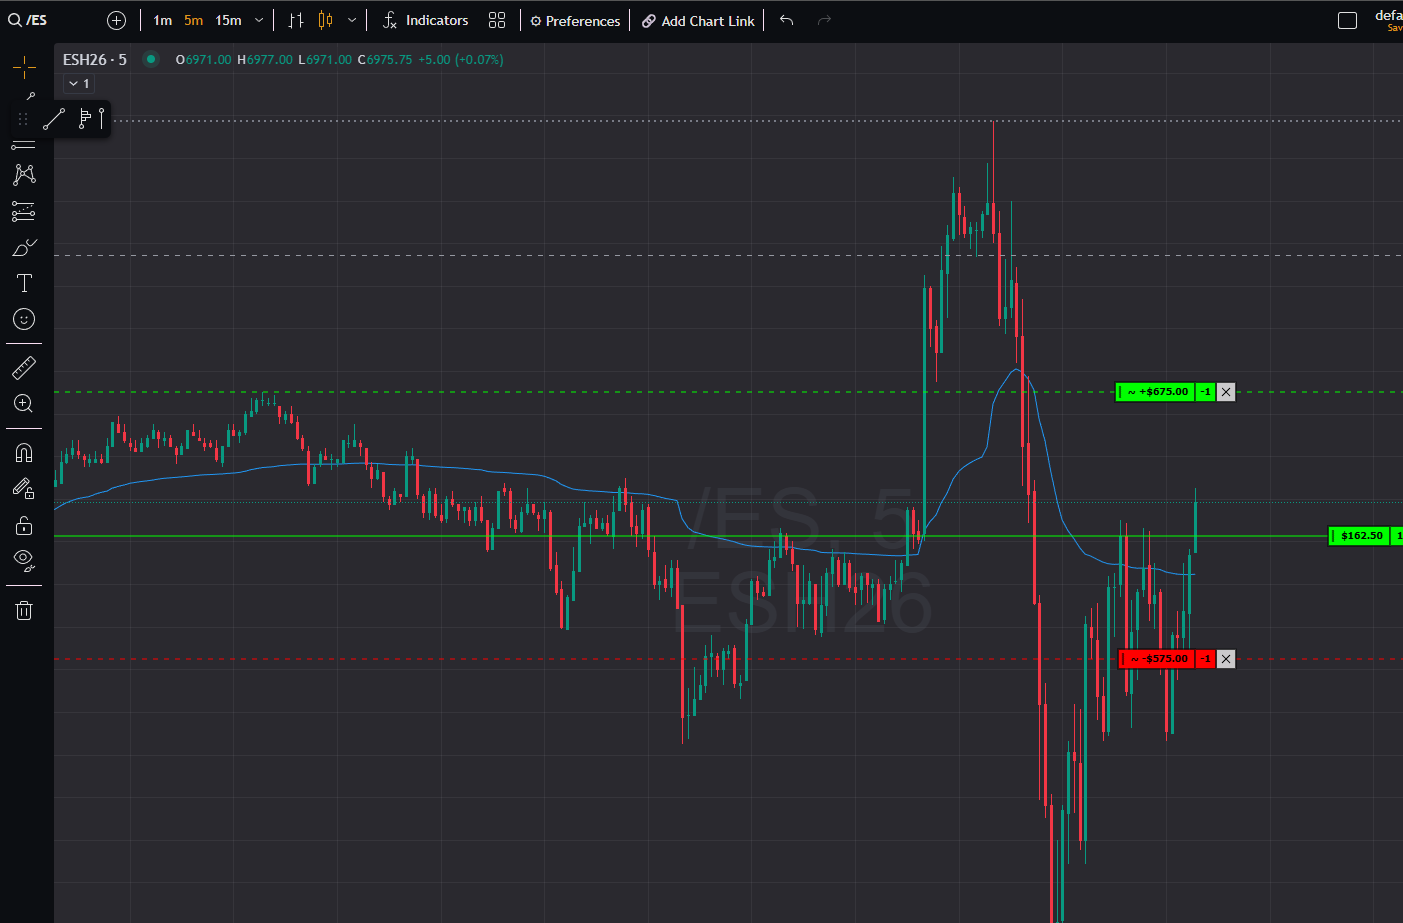
Task: Click the zoom in magnifier tool
Action: [x=24, y=404]
